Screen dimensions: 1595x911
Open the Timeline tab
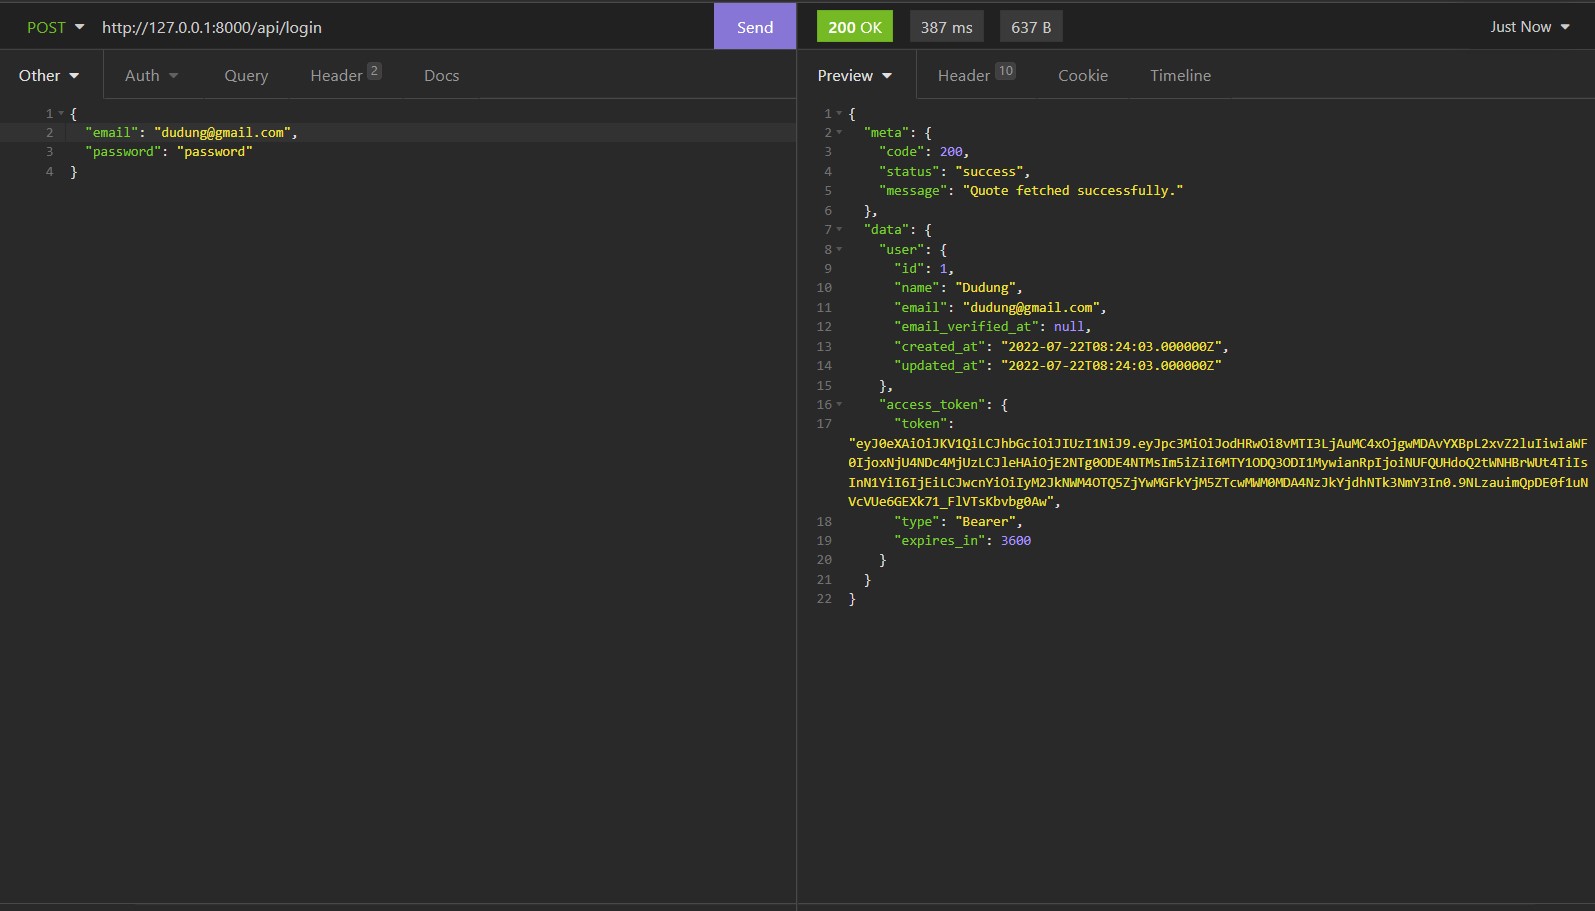pos(1180,76)
